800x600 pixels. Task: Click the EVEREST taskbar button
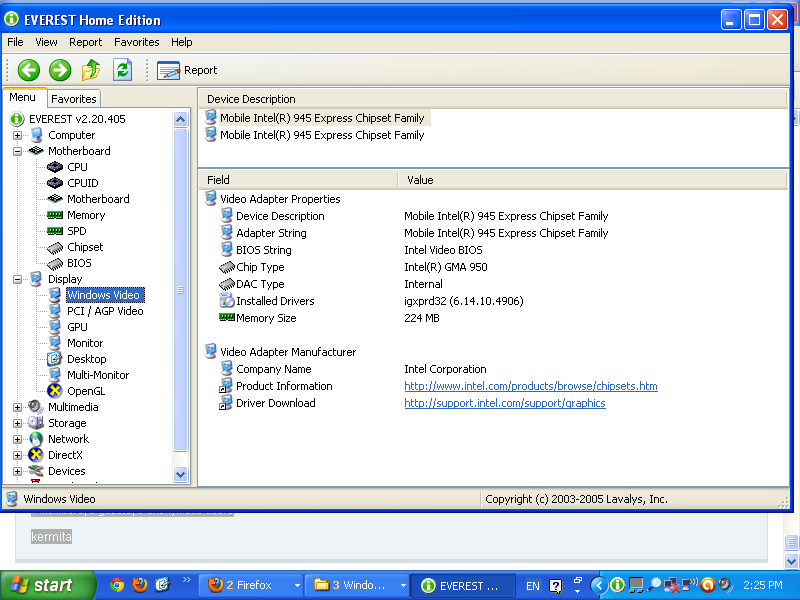(463, 585)
